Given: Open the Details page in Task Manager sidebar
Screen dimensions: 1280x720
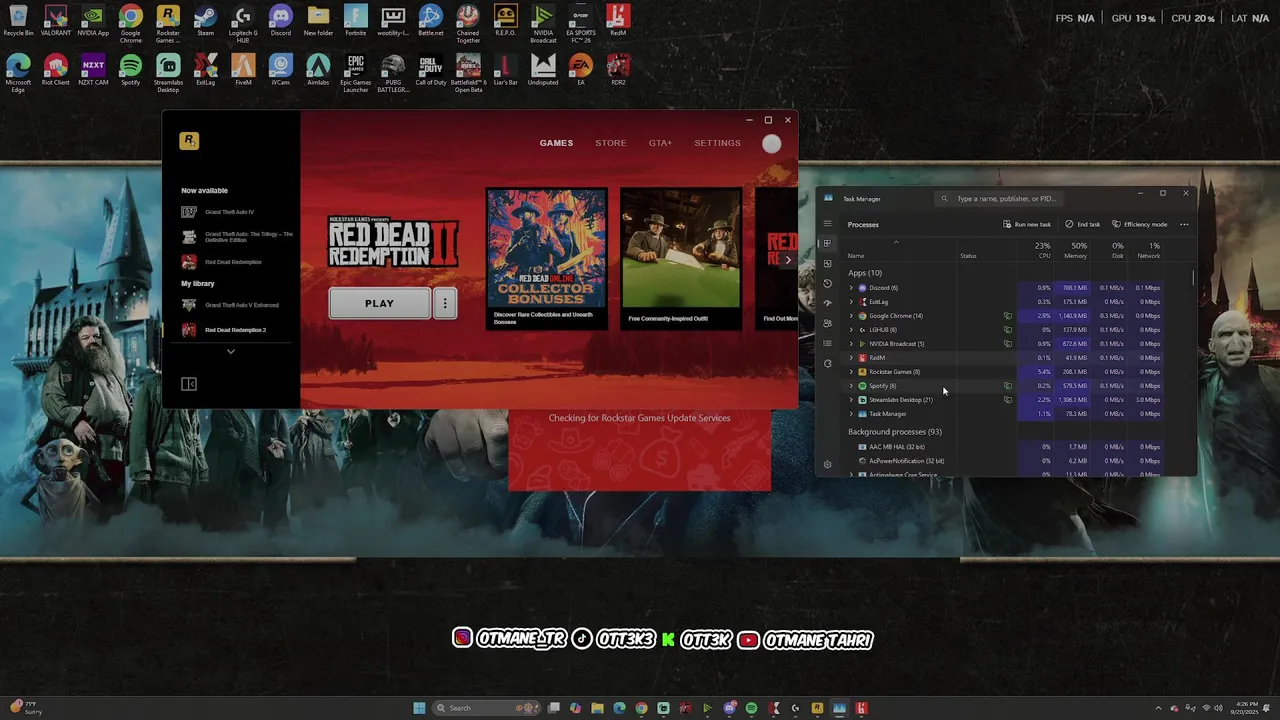Looking at the screenshot, I should pyautogui.click(x=827, y=343).
